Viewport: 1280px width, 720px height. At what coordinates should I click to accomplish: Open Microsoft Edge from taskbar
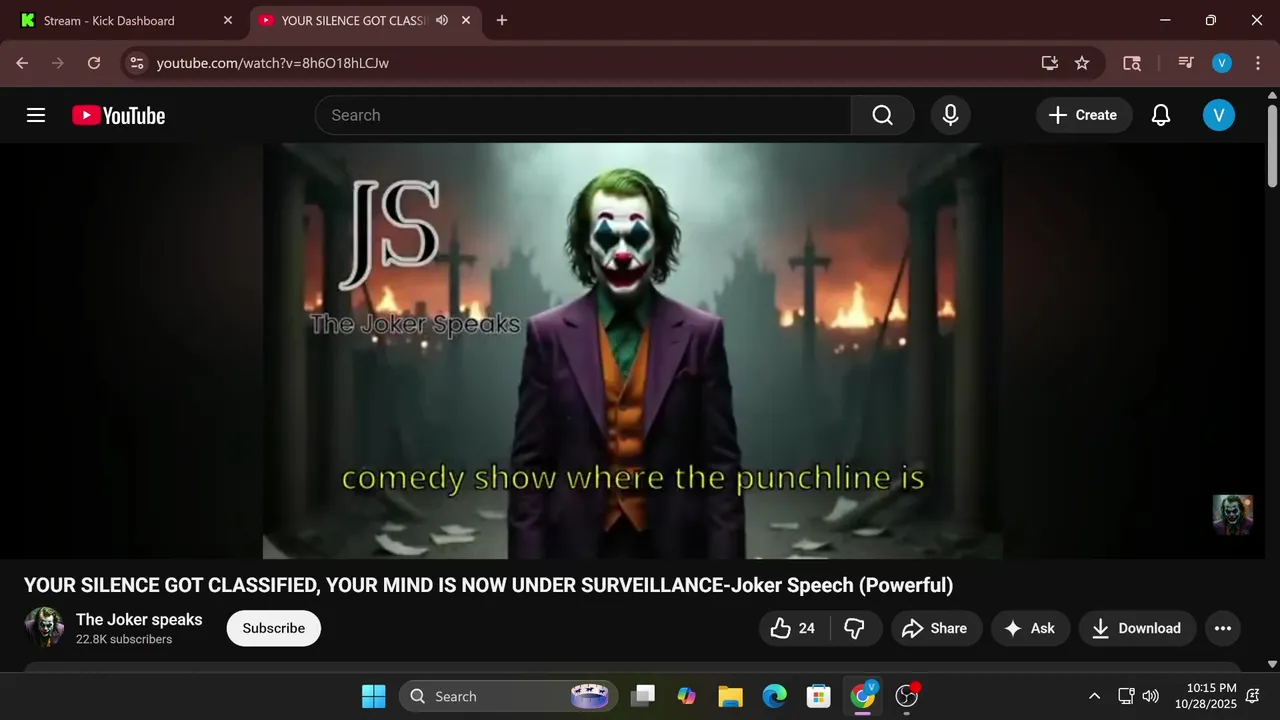point(774,696)
